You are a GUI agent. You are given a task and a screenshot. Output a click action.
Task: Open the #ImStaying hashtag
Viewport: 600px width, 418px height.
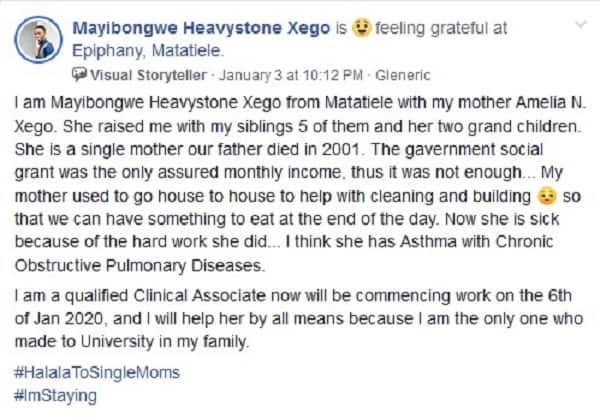point(55,396)
